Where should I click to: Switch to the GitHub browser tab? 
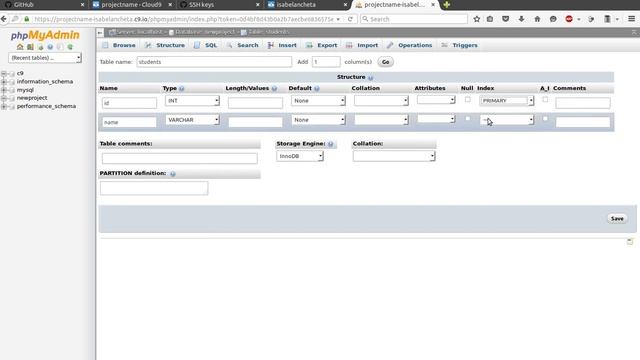point(43,5)
